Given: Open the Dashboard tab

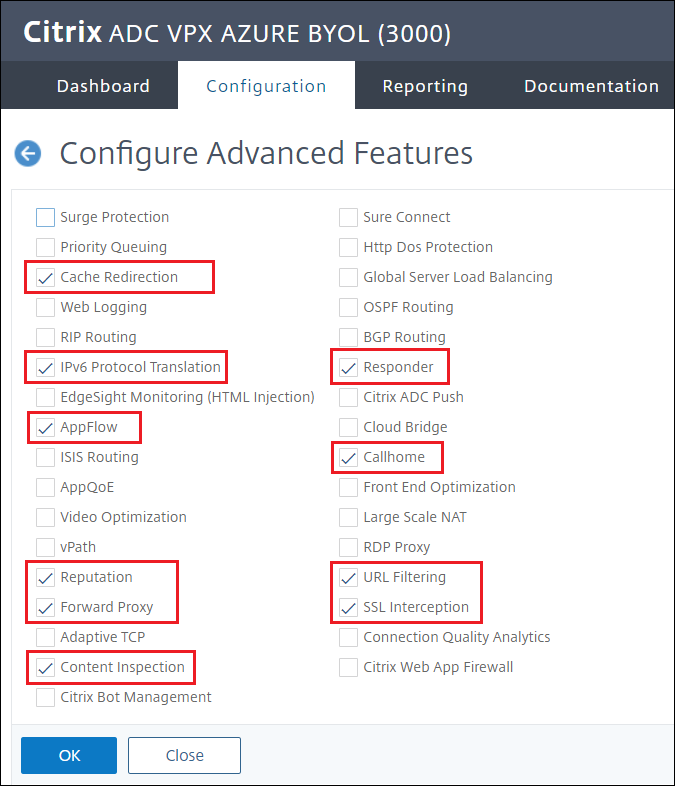Looking at the screenshot, I should [103, 86].
